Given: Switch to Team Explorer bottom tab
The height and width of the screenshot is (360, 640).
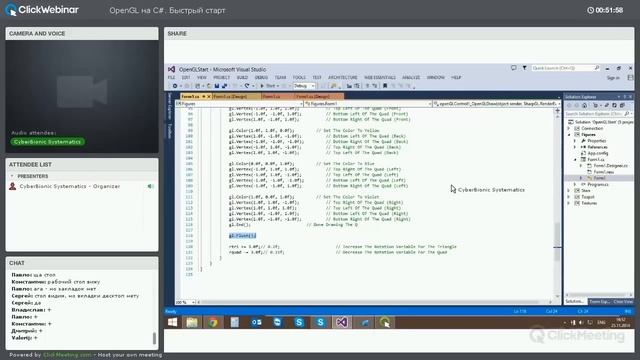Looking at the screenshot, I should (x=599, y=302).
